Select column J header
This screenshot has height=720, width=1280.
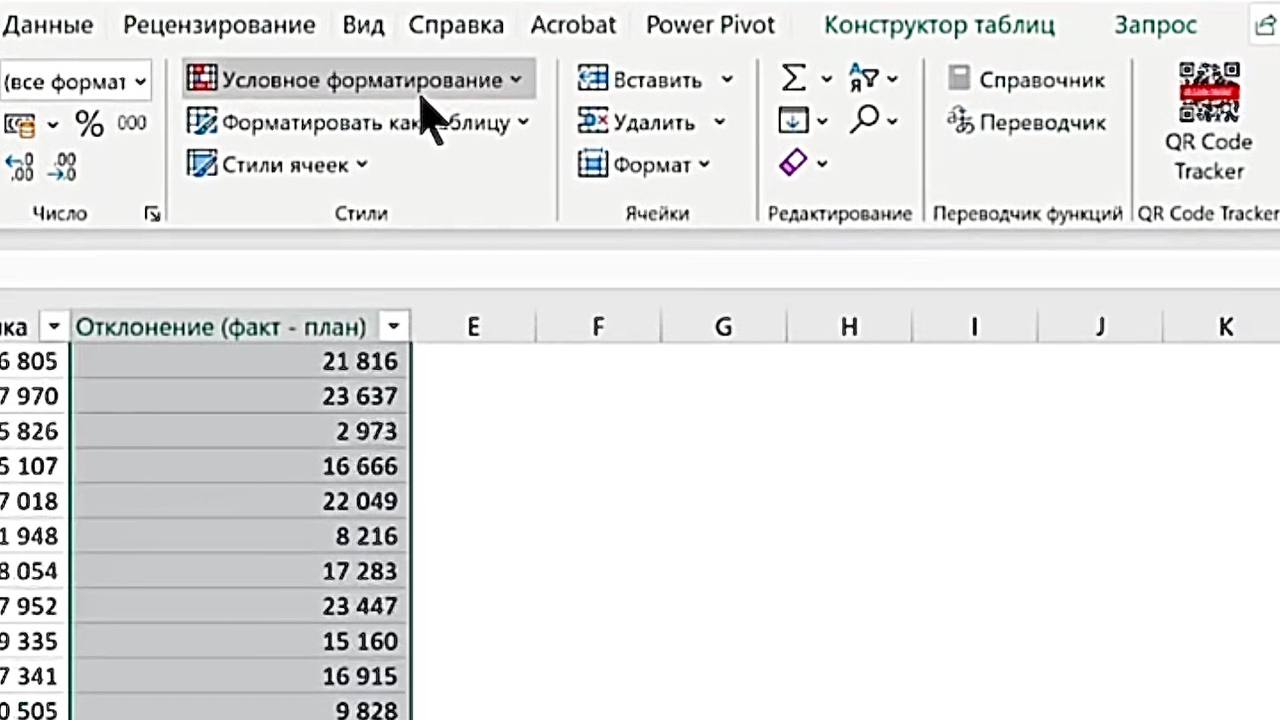pos(1100,327)
